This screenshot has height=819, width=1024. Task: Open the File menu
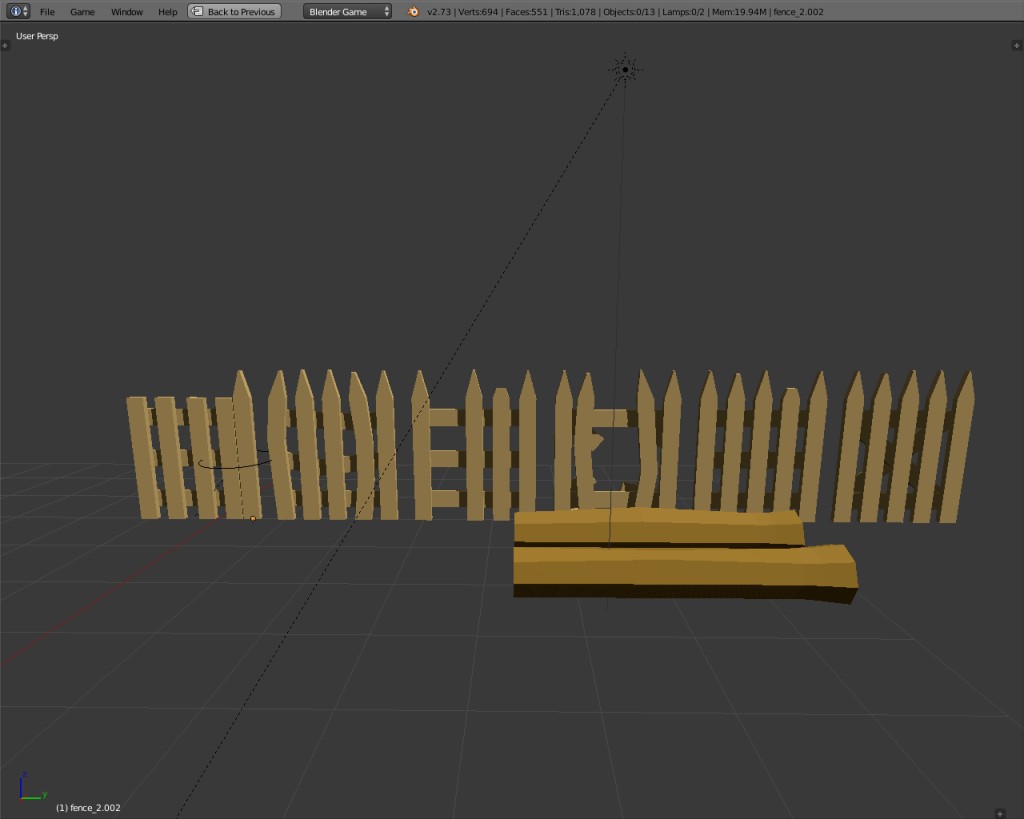46,11
